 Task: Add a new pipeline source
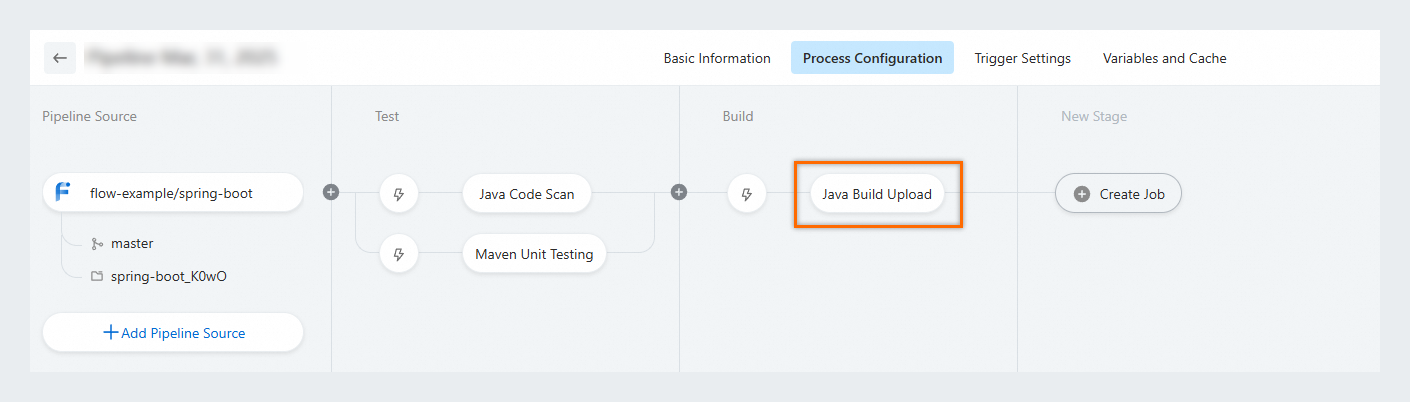pos(173,333)
